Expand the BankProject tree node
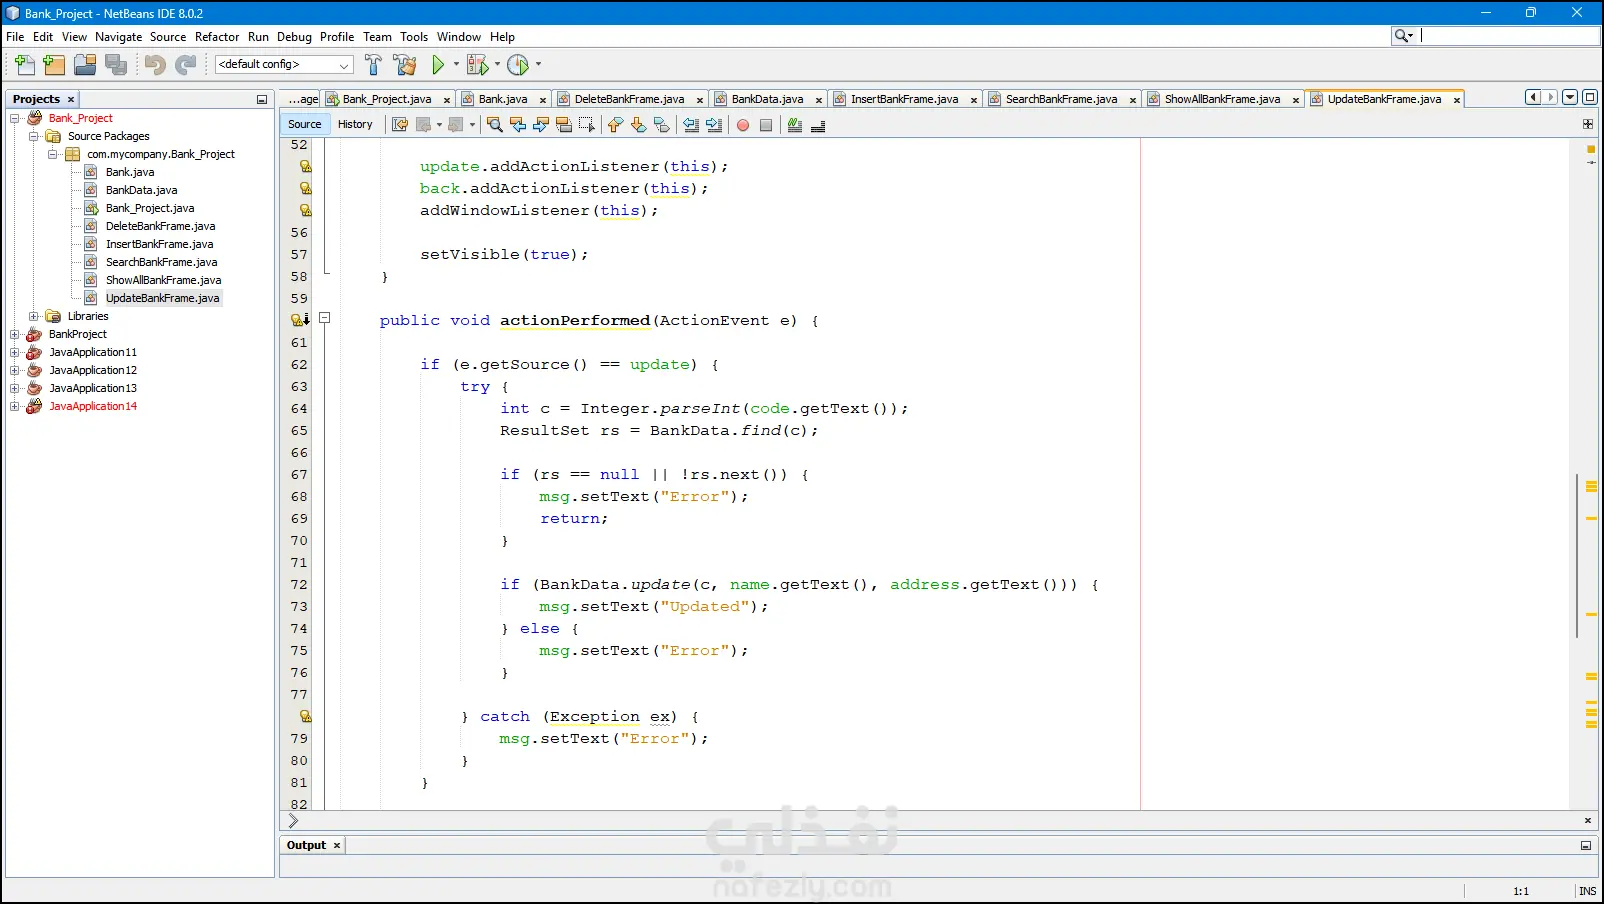 click(x=15, y=334)
